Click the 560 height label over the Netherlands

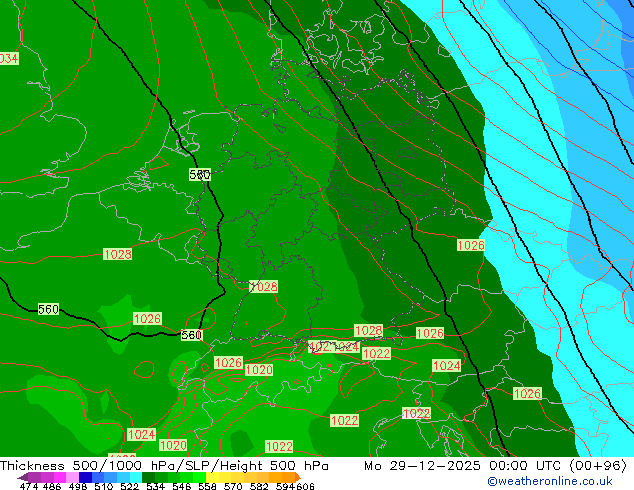pyautogui.click(x=200, y=175)
